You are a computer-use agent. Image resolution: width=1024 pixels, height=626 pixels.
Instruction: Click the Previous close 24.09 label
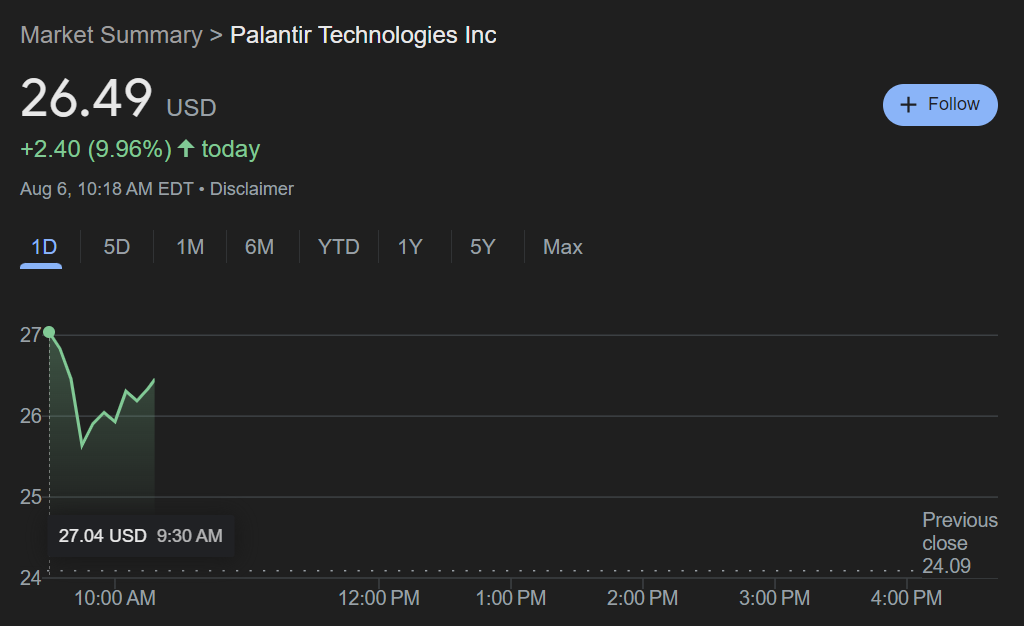[959, 542]
